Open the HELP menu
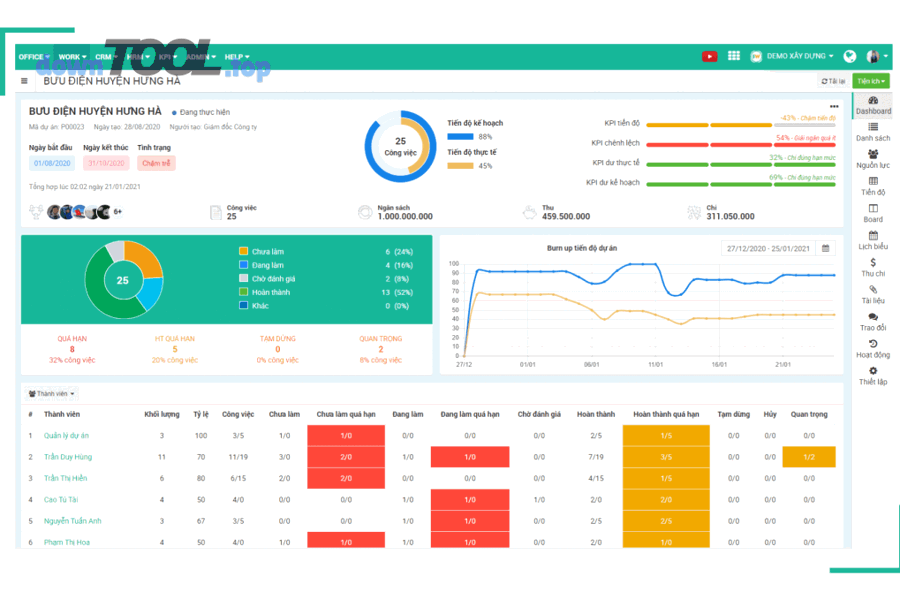 (x=237, y=57)
